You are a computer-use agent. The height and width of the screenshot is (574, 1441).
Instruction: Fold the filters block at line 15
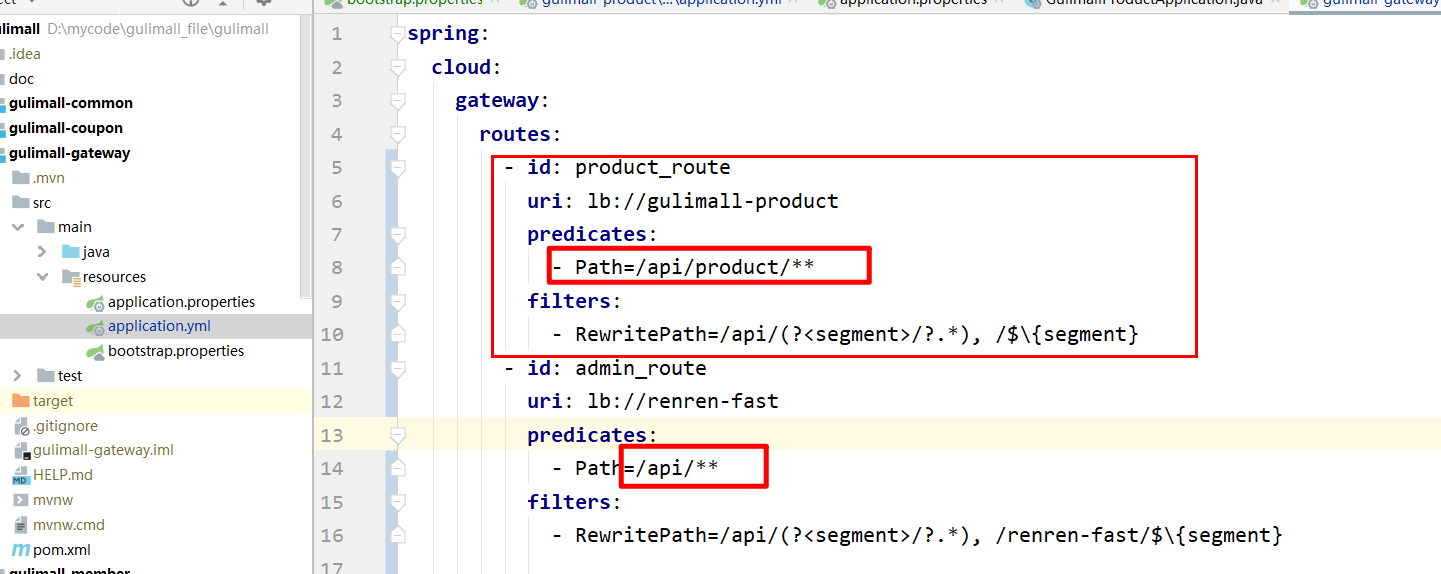click(x=398, y=502)
